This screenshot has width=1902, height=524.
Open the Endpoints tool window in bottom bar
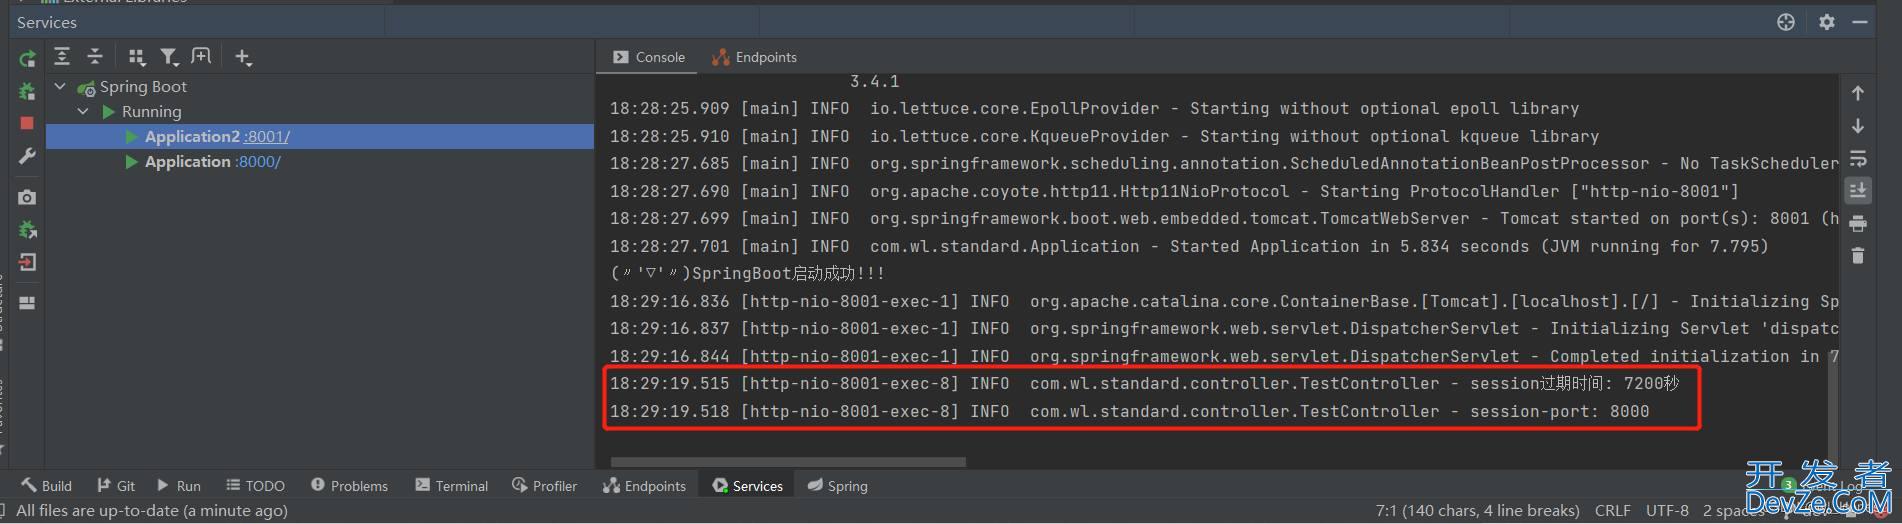pos(645,486)
